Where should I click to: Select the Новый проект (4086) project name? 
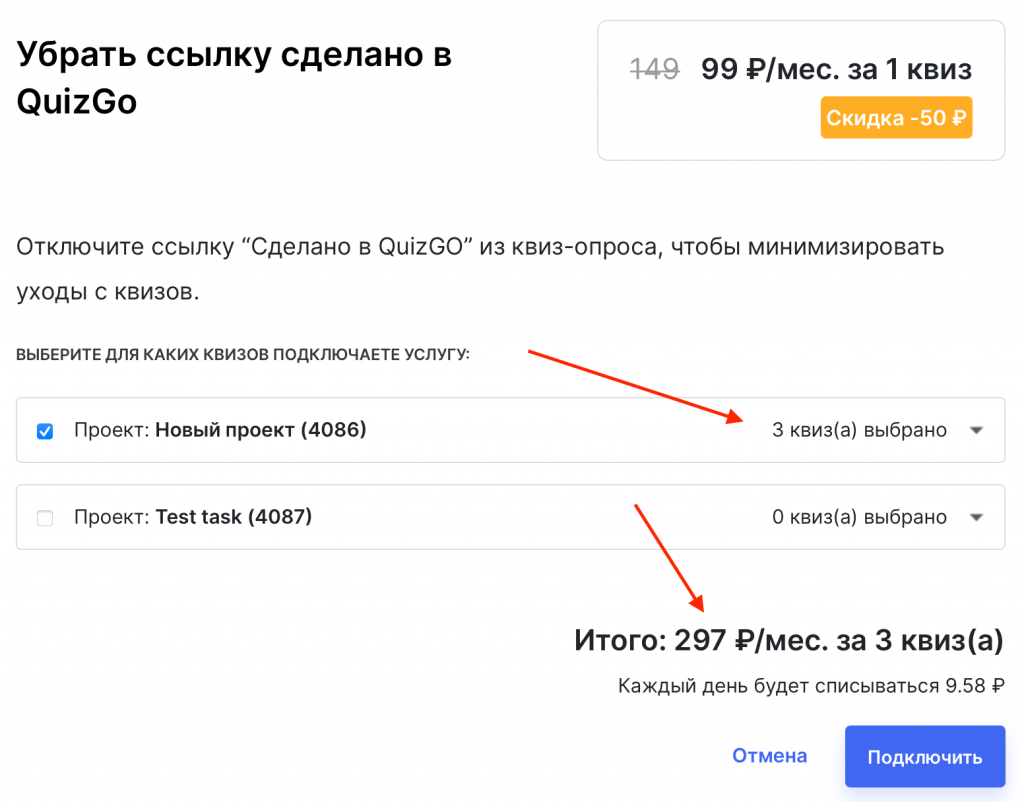(261, 431)
